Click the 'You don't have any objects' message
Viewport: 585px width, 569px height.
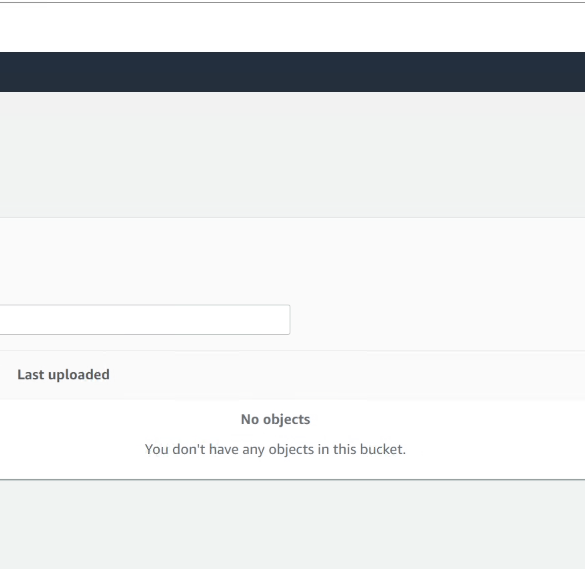275,449
